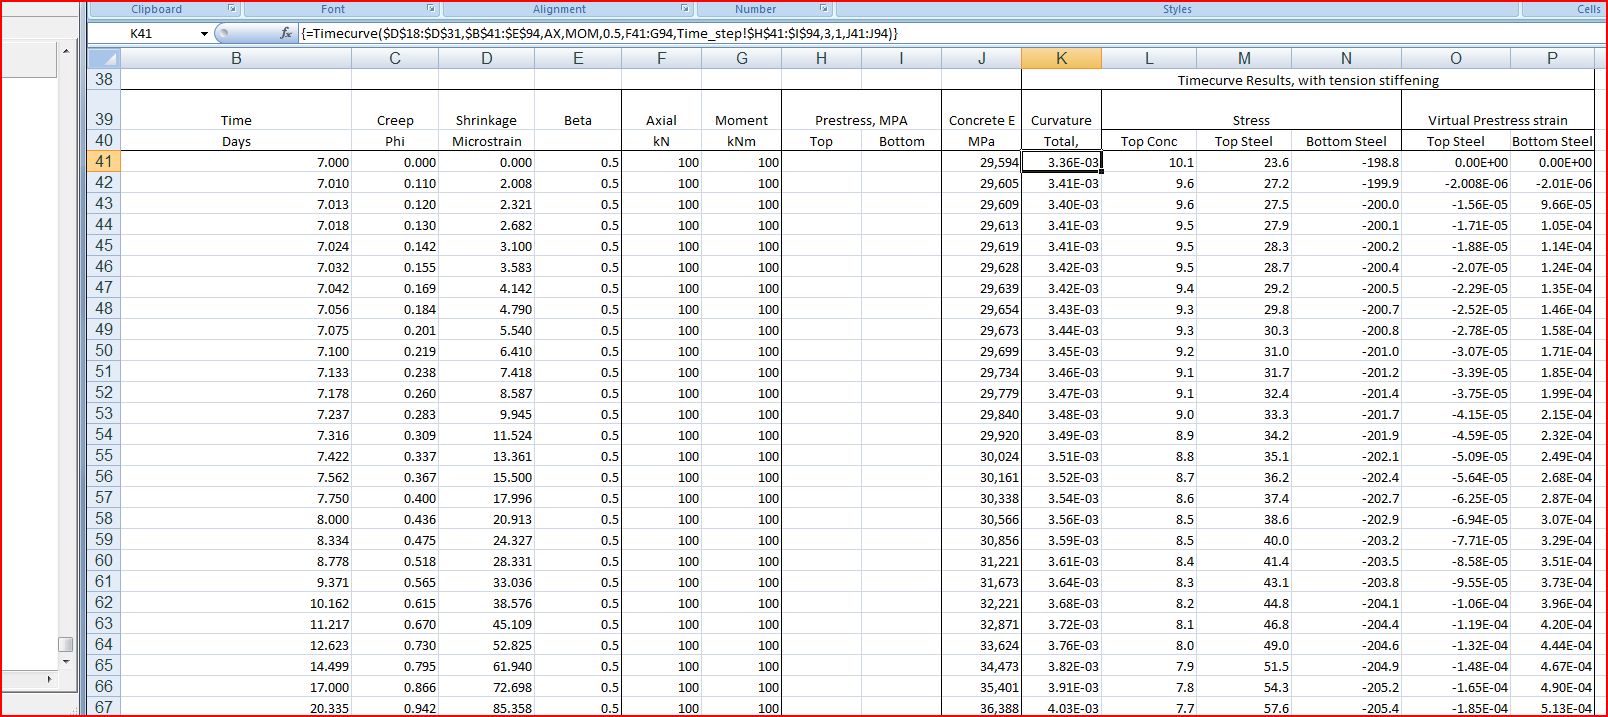Click left pane horizontal scroll right arrow

click(49, 679)
